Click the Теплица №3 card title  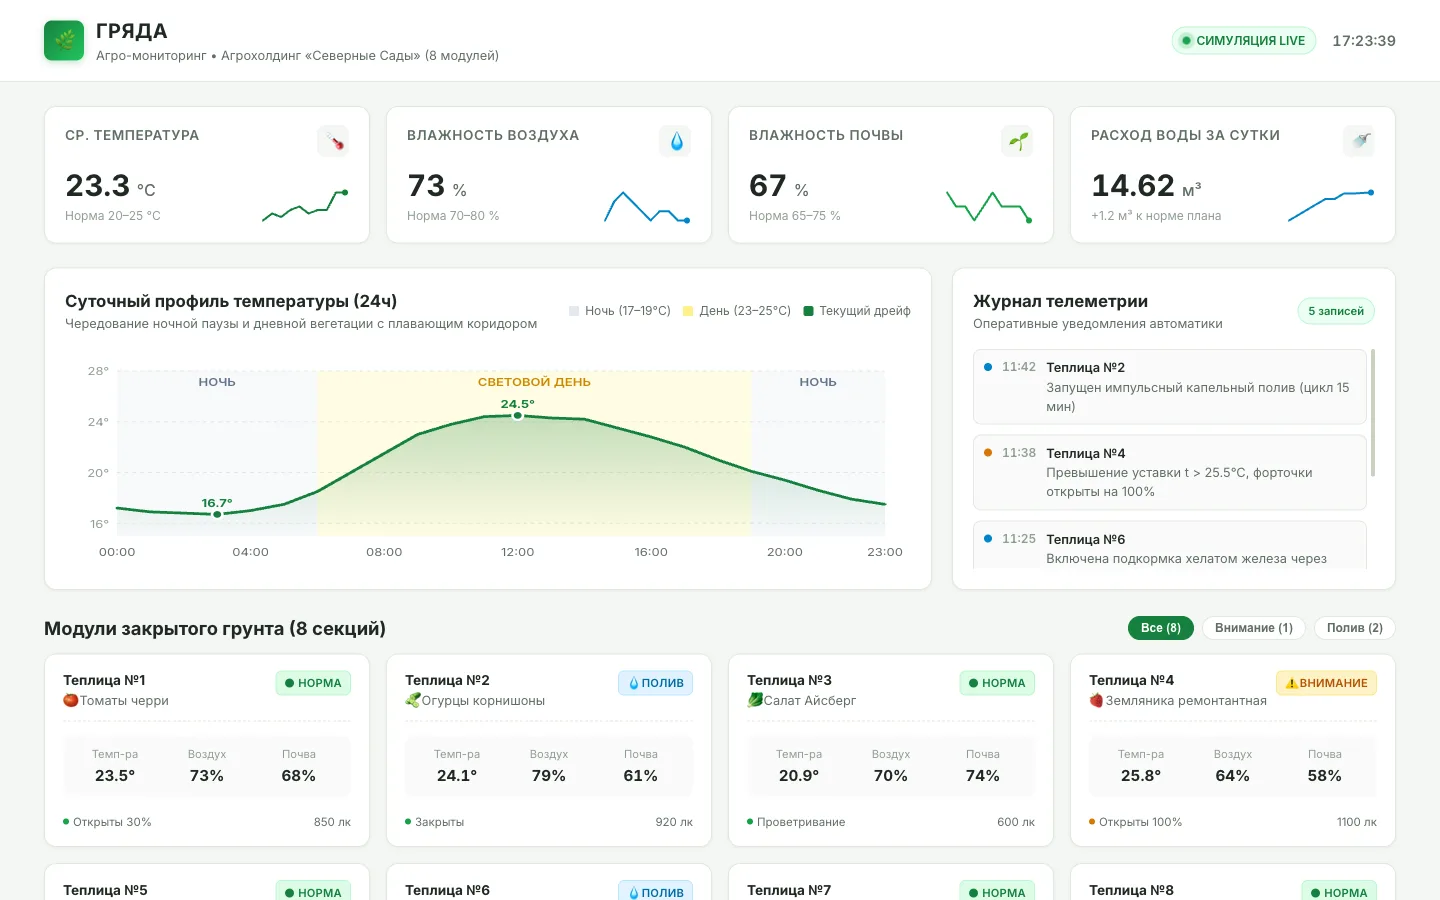(789, 680)
